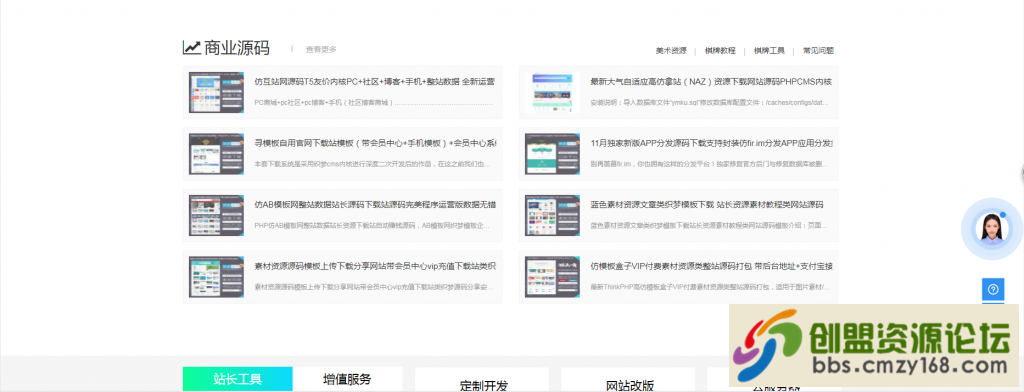The image size is (1024, 392).
Task: Open thumbnail of 蓝色素材资源文章类织梦模板 item
Action: (x=552, y=215)
